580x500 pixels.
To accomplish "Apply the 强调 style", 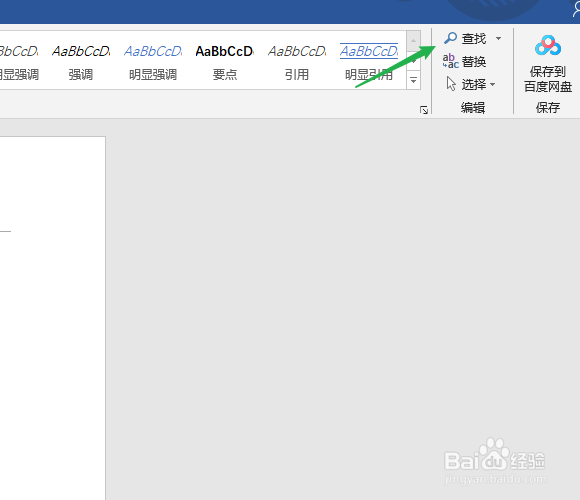I will pyautogui.click(x=81, y=62).
